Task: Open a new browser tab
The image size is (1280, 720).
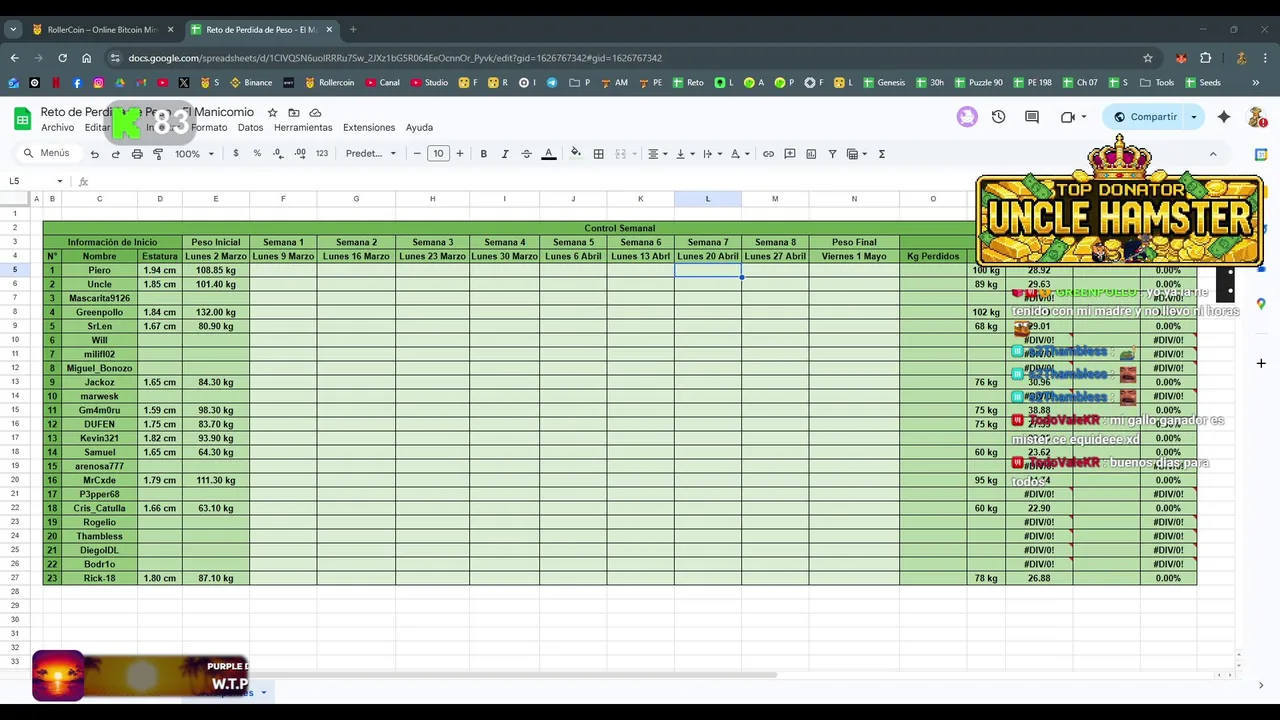Action: pos(353,30)
